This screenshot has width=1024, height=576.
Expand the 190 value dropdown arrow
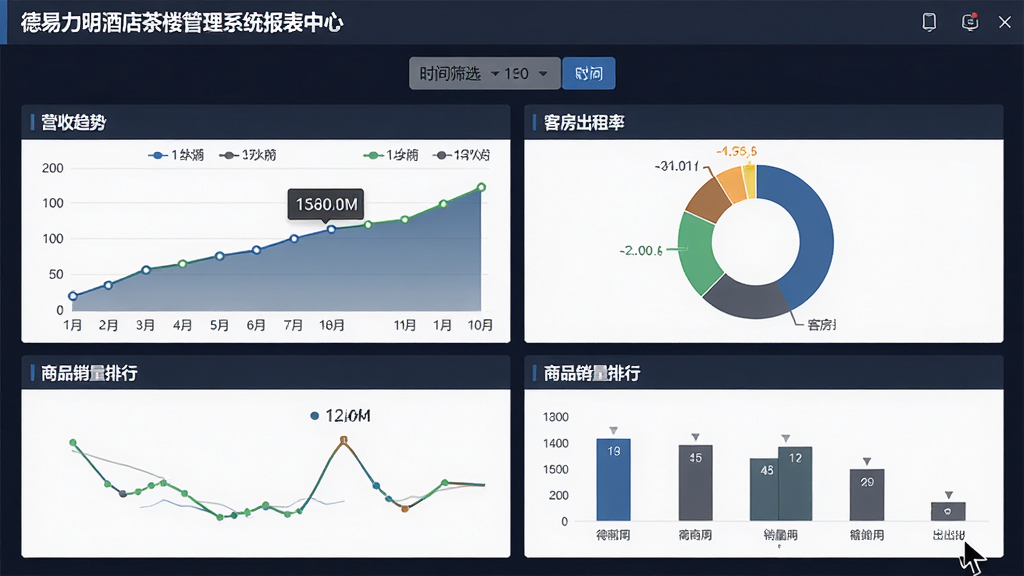[543, 74]
